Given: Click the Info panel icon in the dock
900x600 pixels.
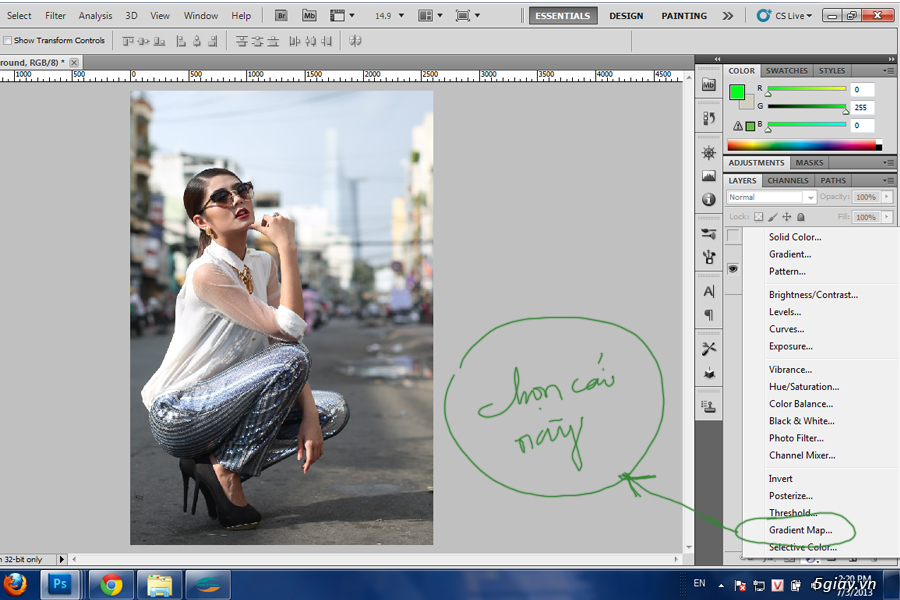Looking at the screenshot, I should click(x=709, y=199).
